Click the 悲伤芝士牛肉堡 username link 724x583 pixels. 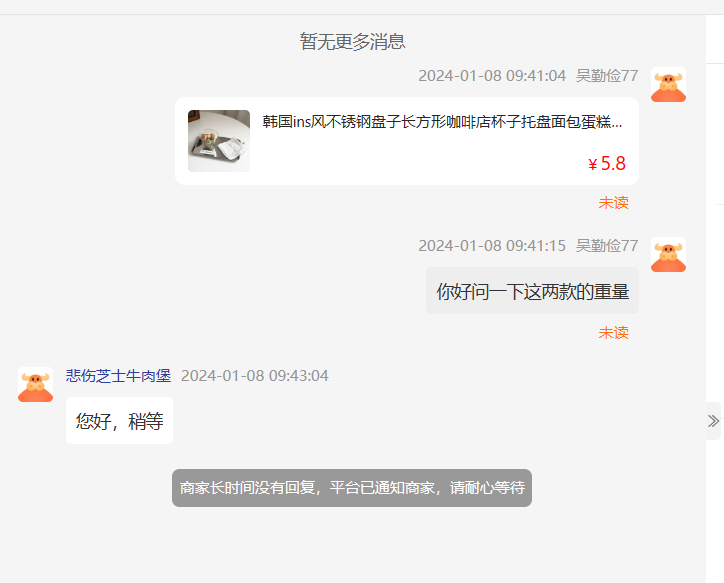(119, 376)
